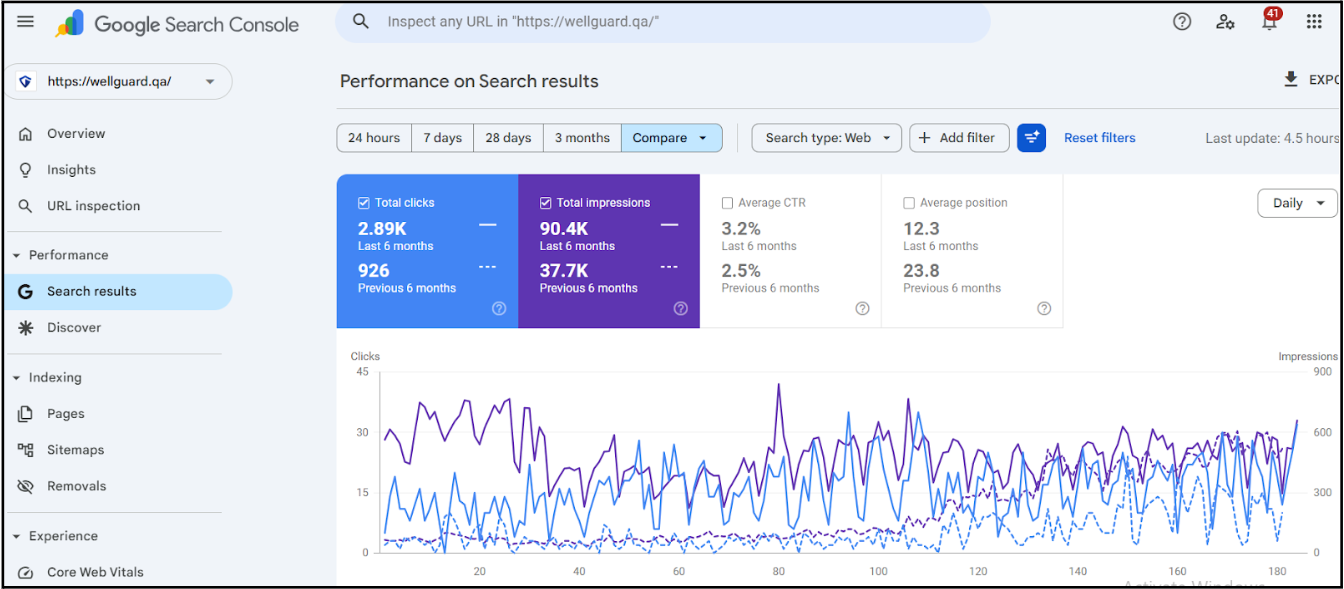Open users and permissions settings
The width and height of the screenshot is (1344, 589).
click(1225, 21)
